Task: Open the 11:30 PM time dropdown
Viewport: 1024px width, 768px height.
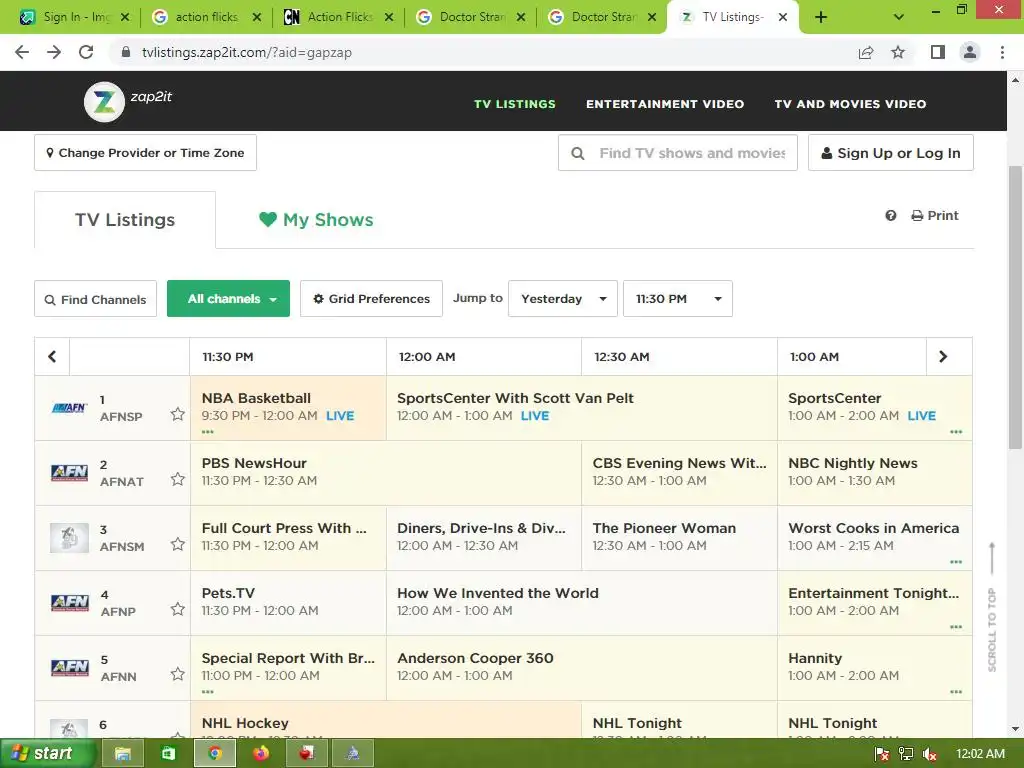Action: [678, 298]
